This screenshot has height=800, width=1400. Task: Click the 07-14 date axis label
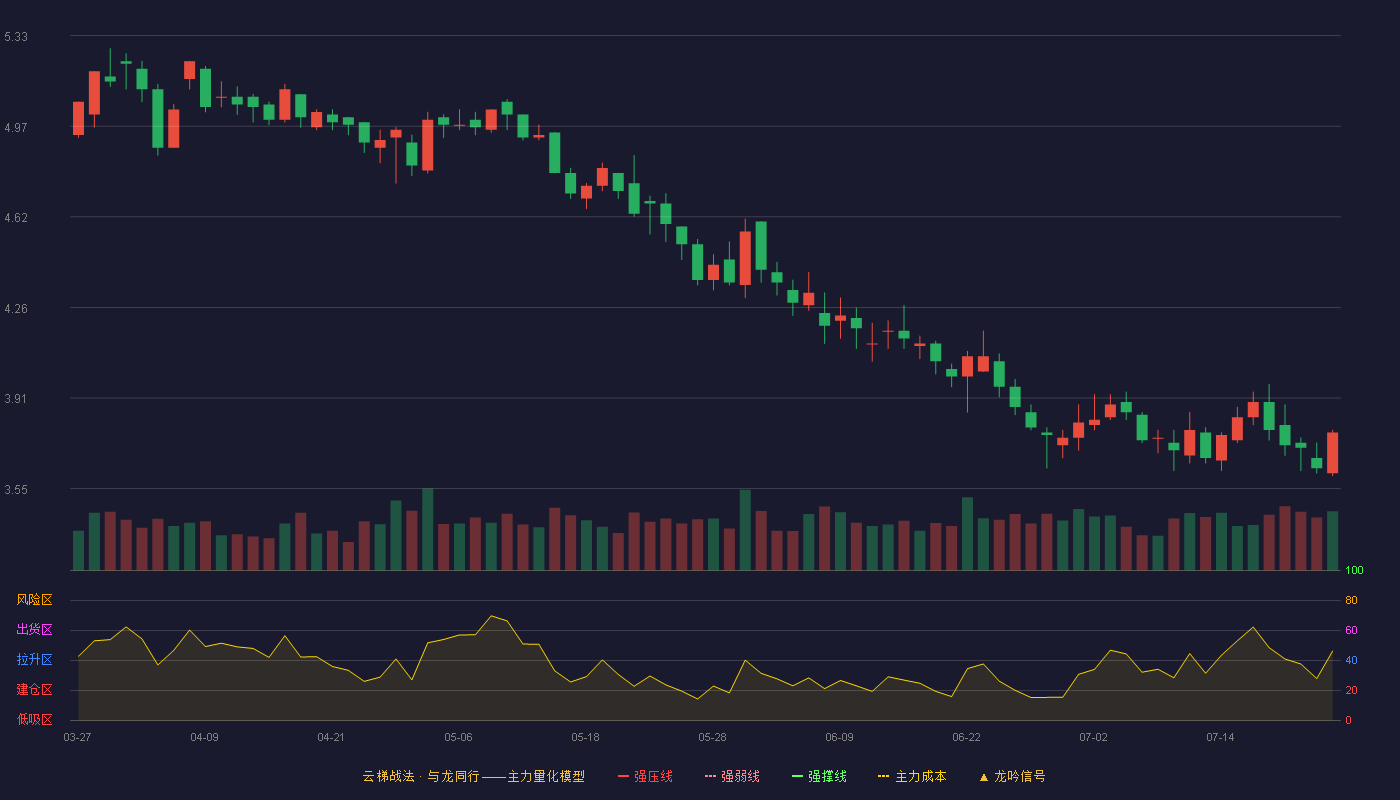click(1220, 737)
